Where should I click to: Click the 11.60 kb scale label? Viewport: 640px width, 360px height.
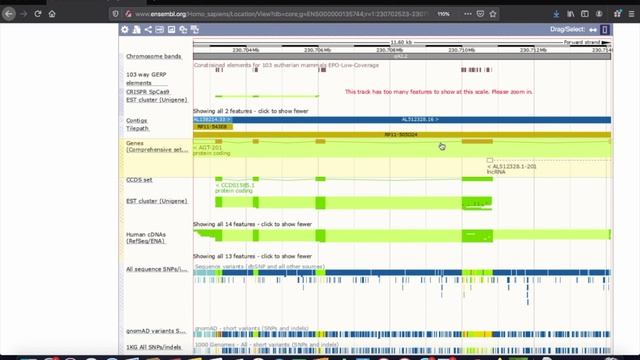(x=401, y=42)
